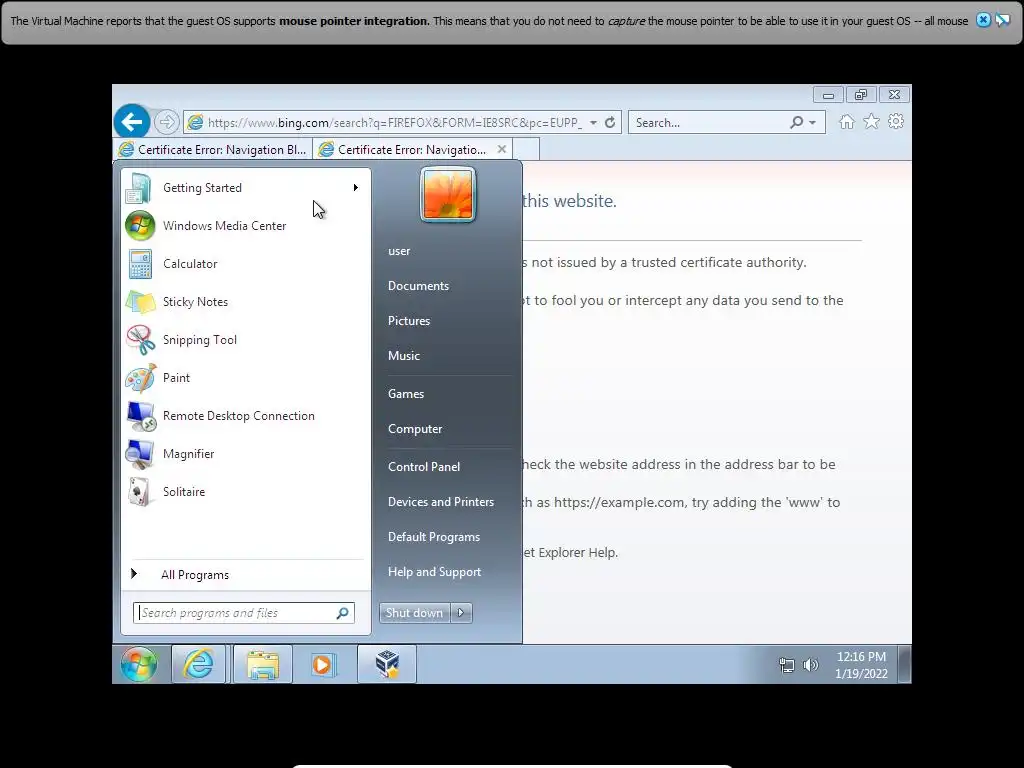Click the Windows Start orb
Image resolution: width=1024 pixels, height=768 pixels.
pyautogui.click(x=138, y=664)
